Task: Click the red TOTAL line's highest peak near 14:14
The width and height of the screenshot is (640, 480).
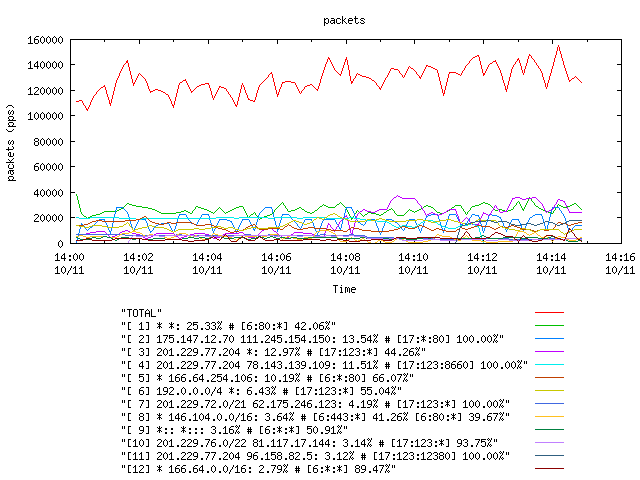Action: click(558, 46)
